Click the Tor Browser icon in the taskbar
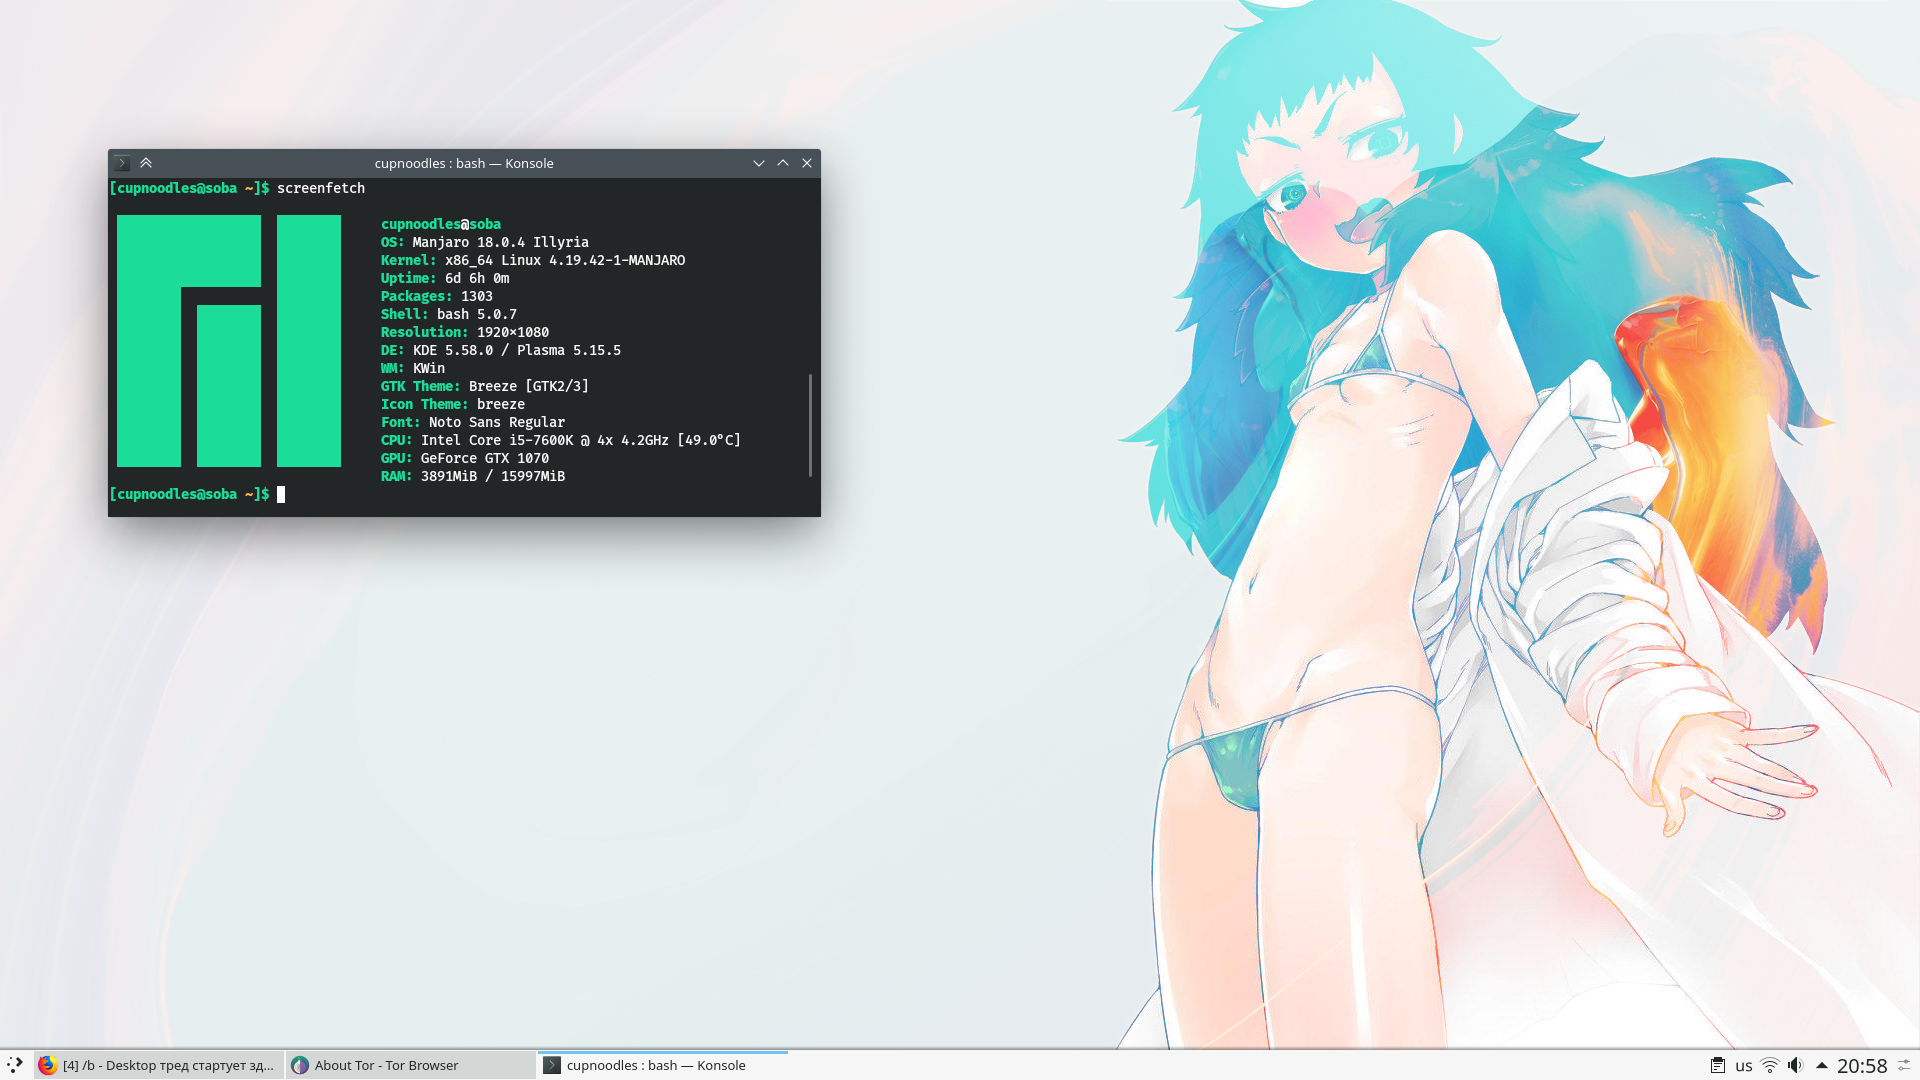Viewport: 1920px width, 1080px height. (300, 1065)
